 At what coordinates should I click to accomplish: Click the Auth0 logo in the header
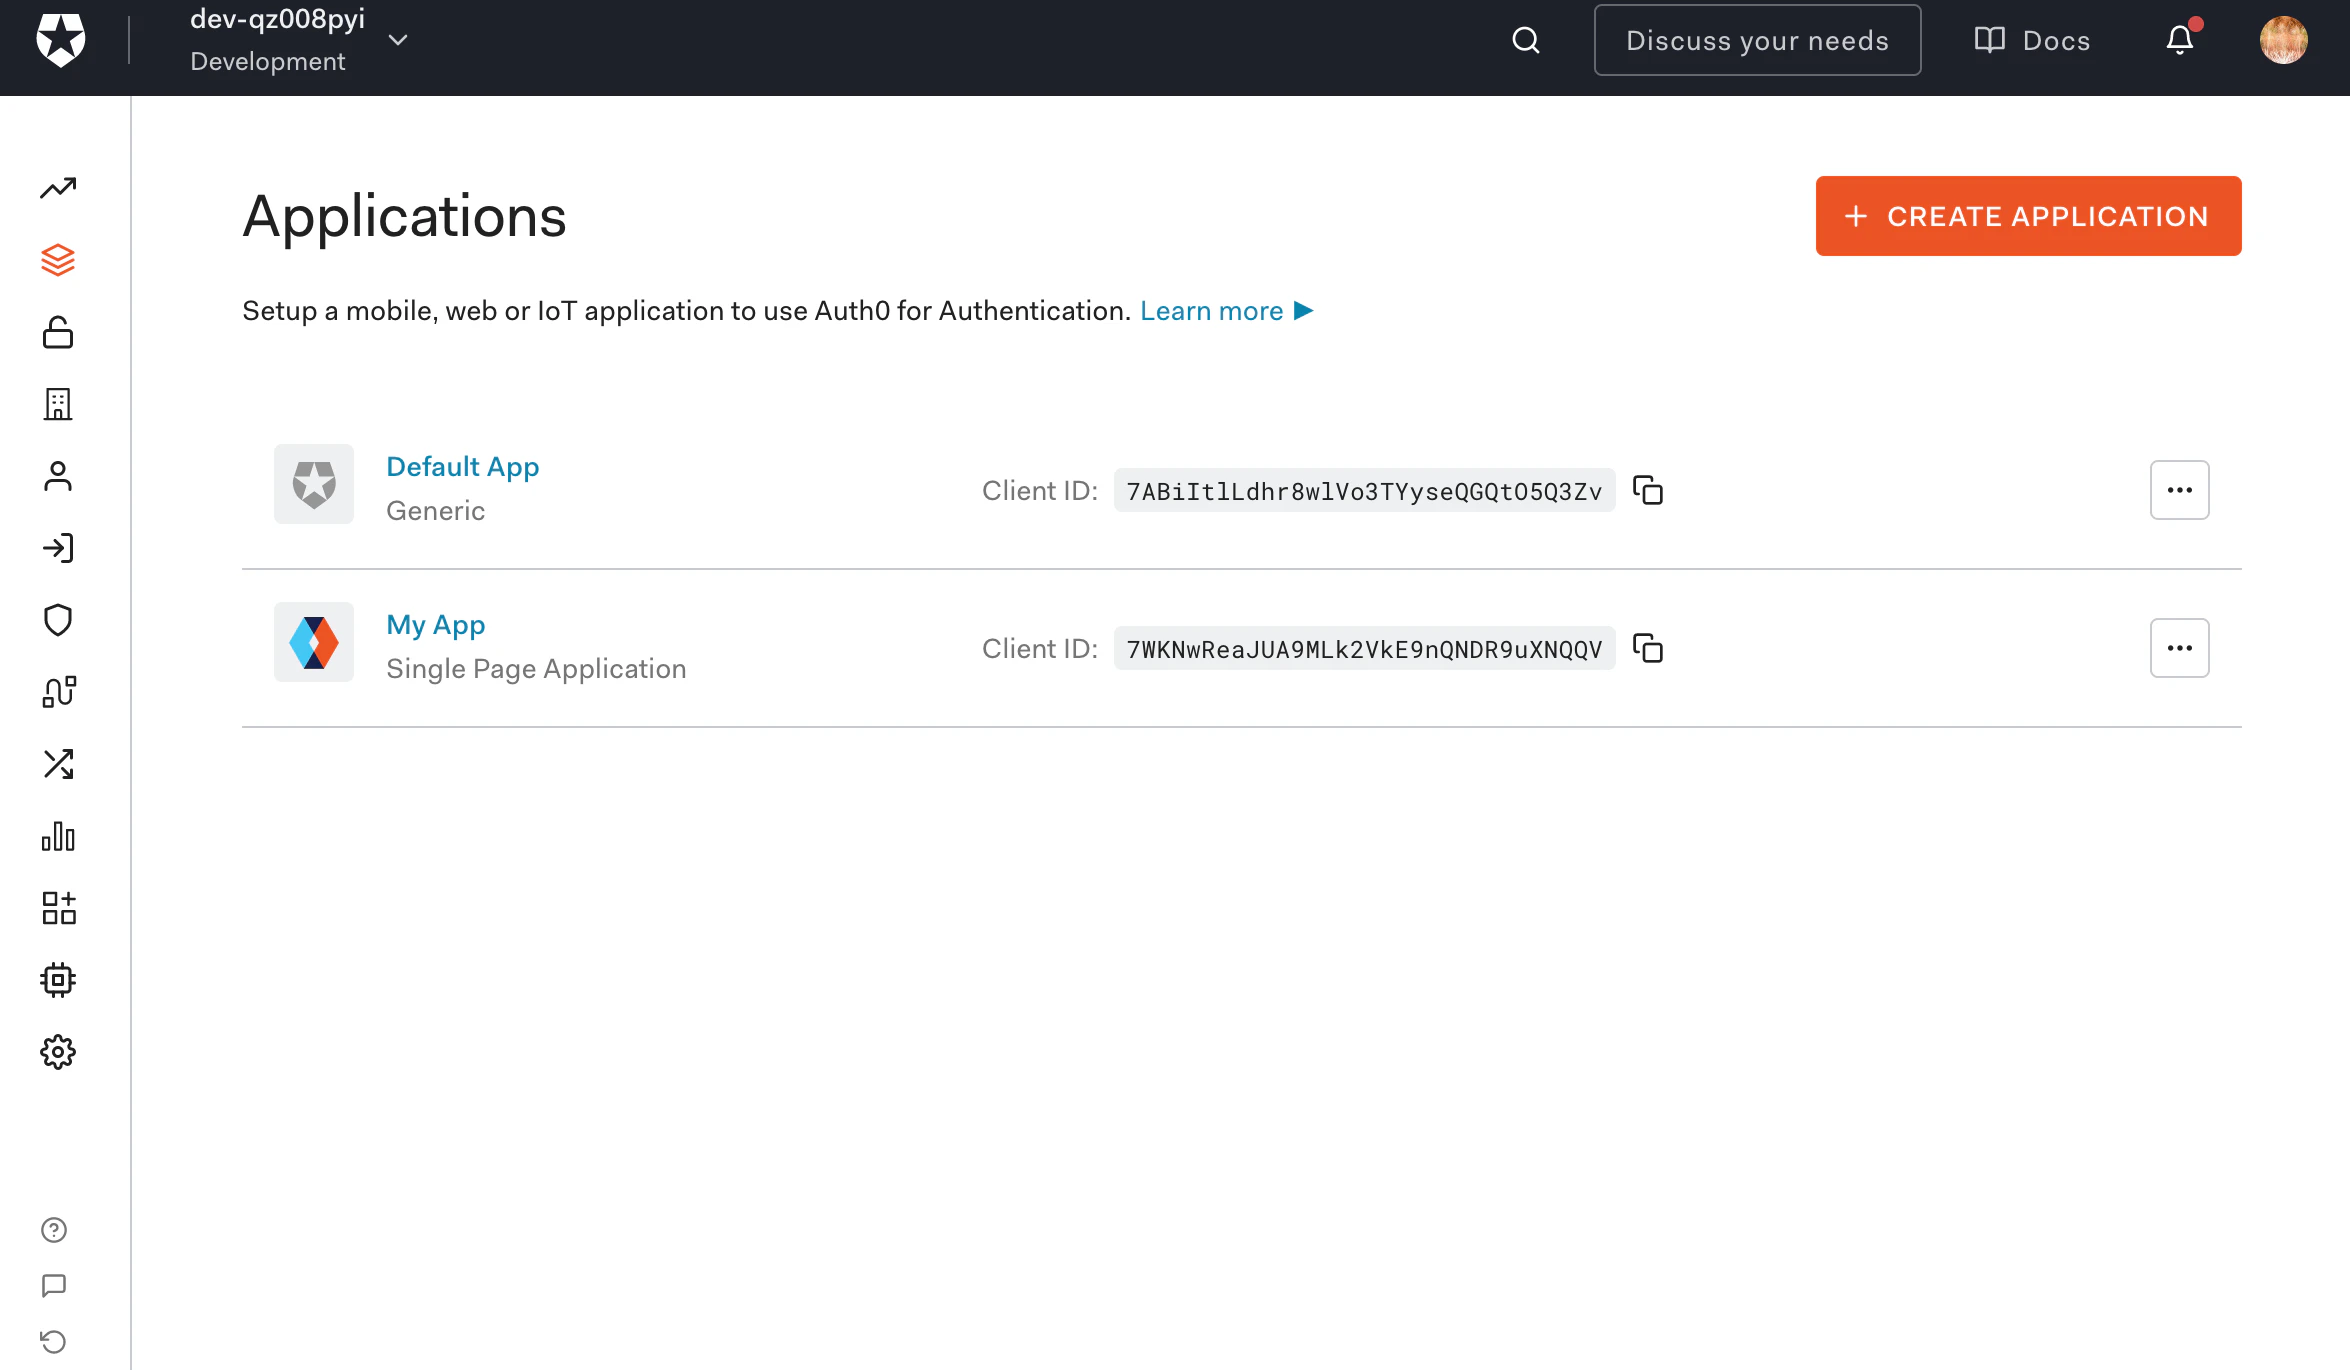tap(61, 40)
